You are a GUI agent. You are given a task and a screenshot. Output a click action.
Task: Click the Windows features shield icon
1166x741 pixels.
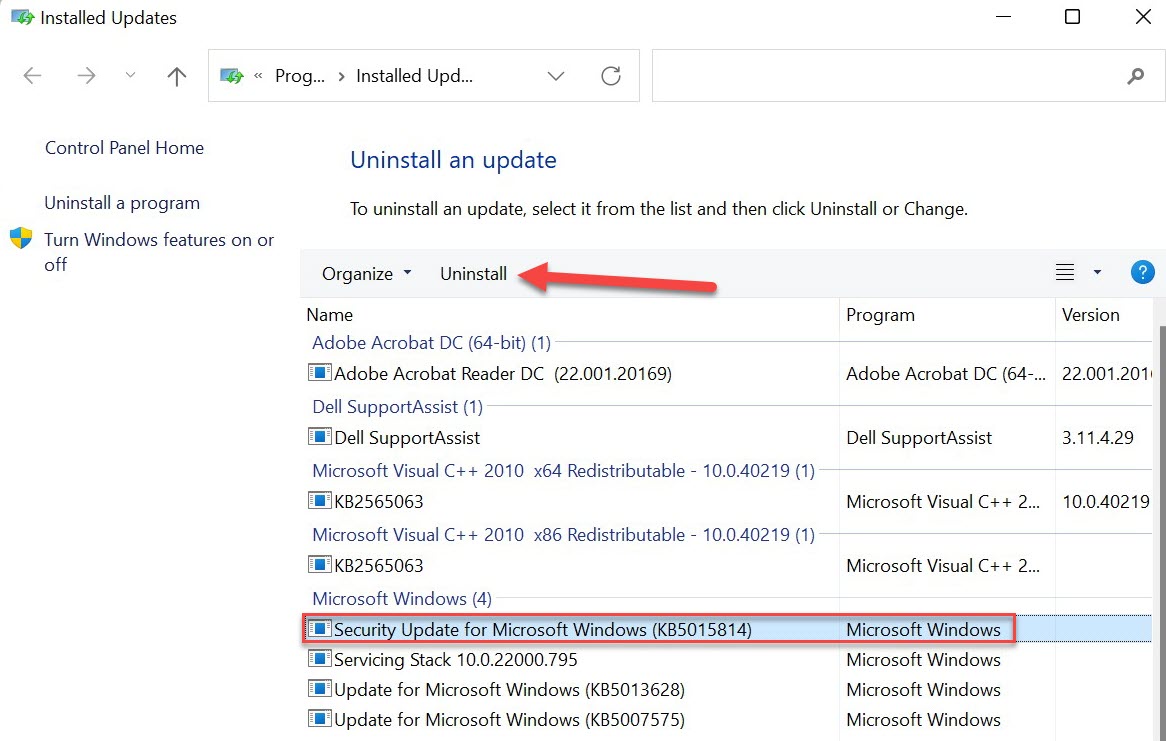(x=21, y=239)
